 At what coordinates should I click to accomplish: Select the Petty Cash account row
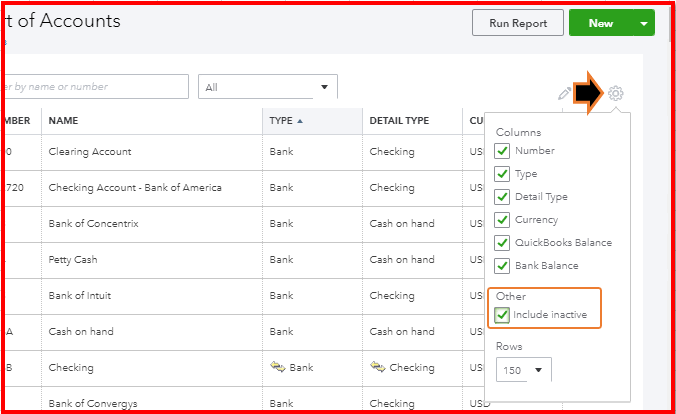[73, 260]
